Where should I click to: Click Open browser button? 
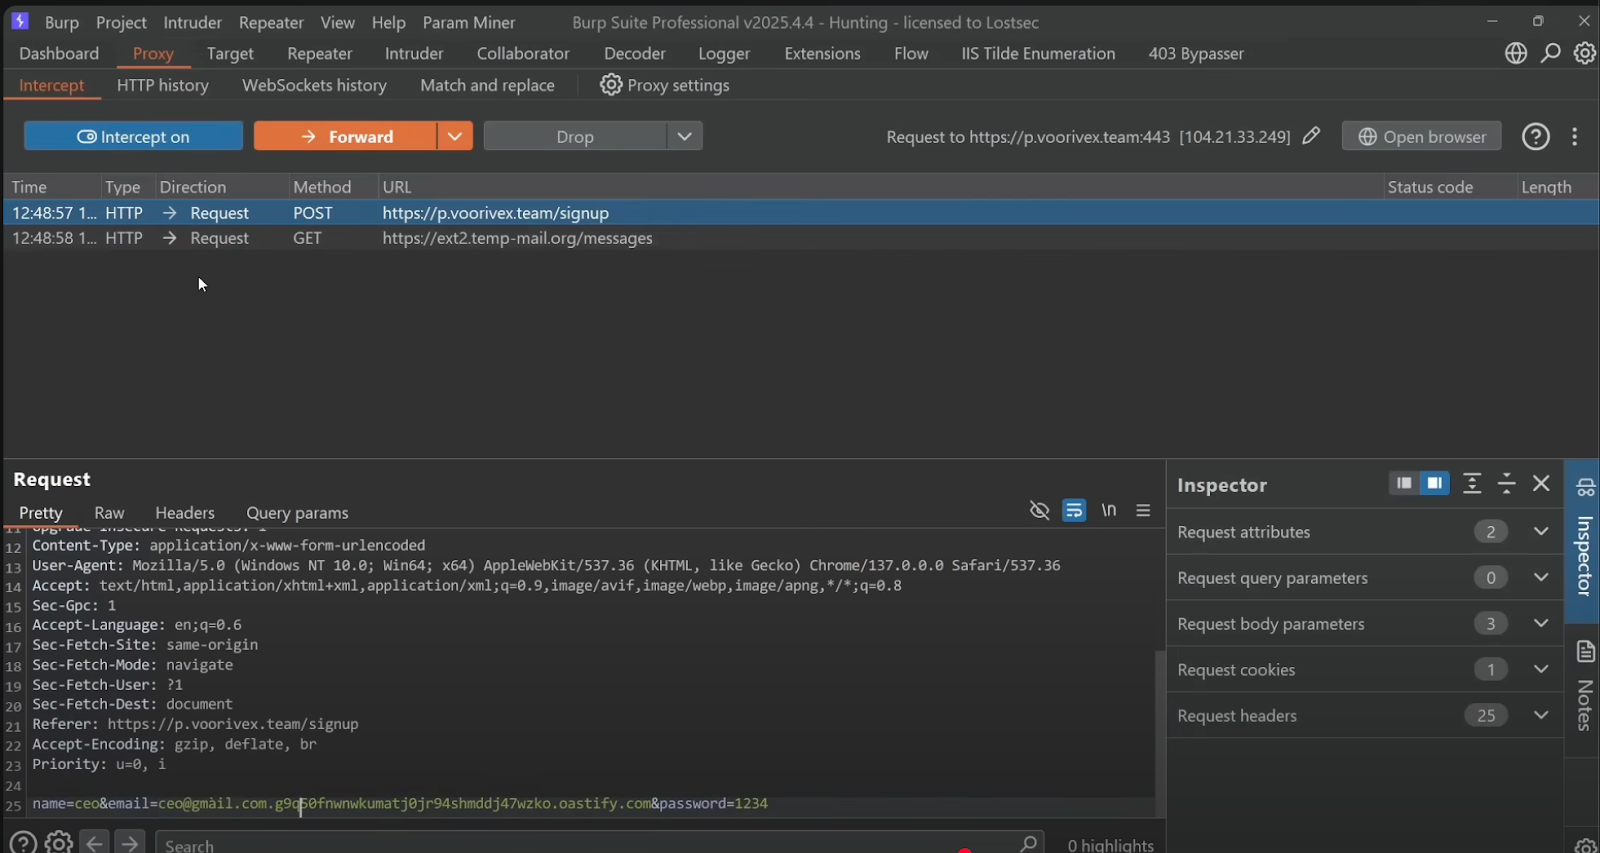click(x=1421, y=136)
